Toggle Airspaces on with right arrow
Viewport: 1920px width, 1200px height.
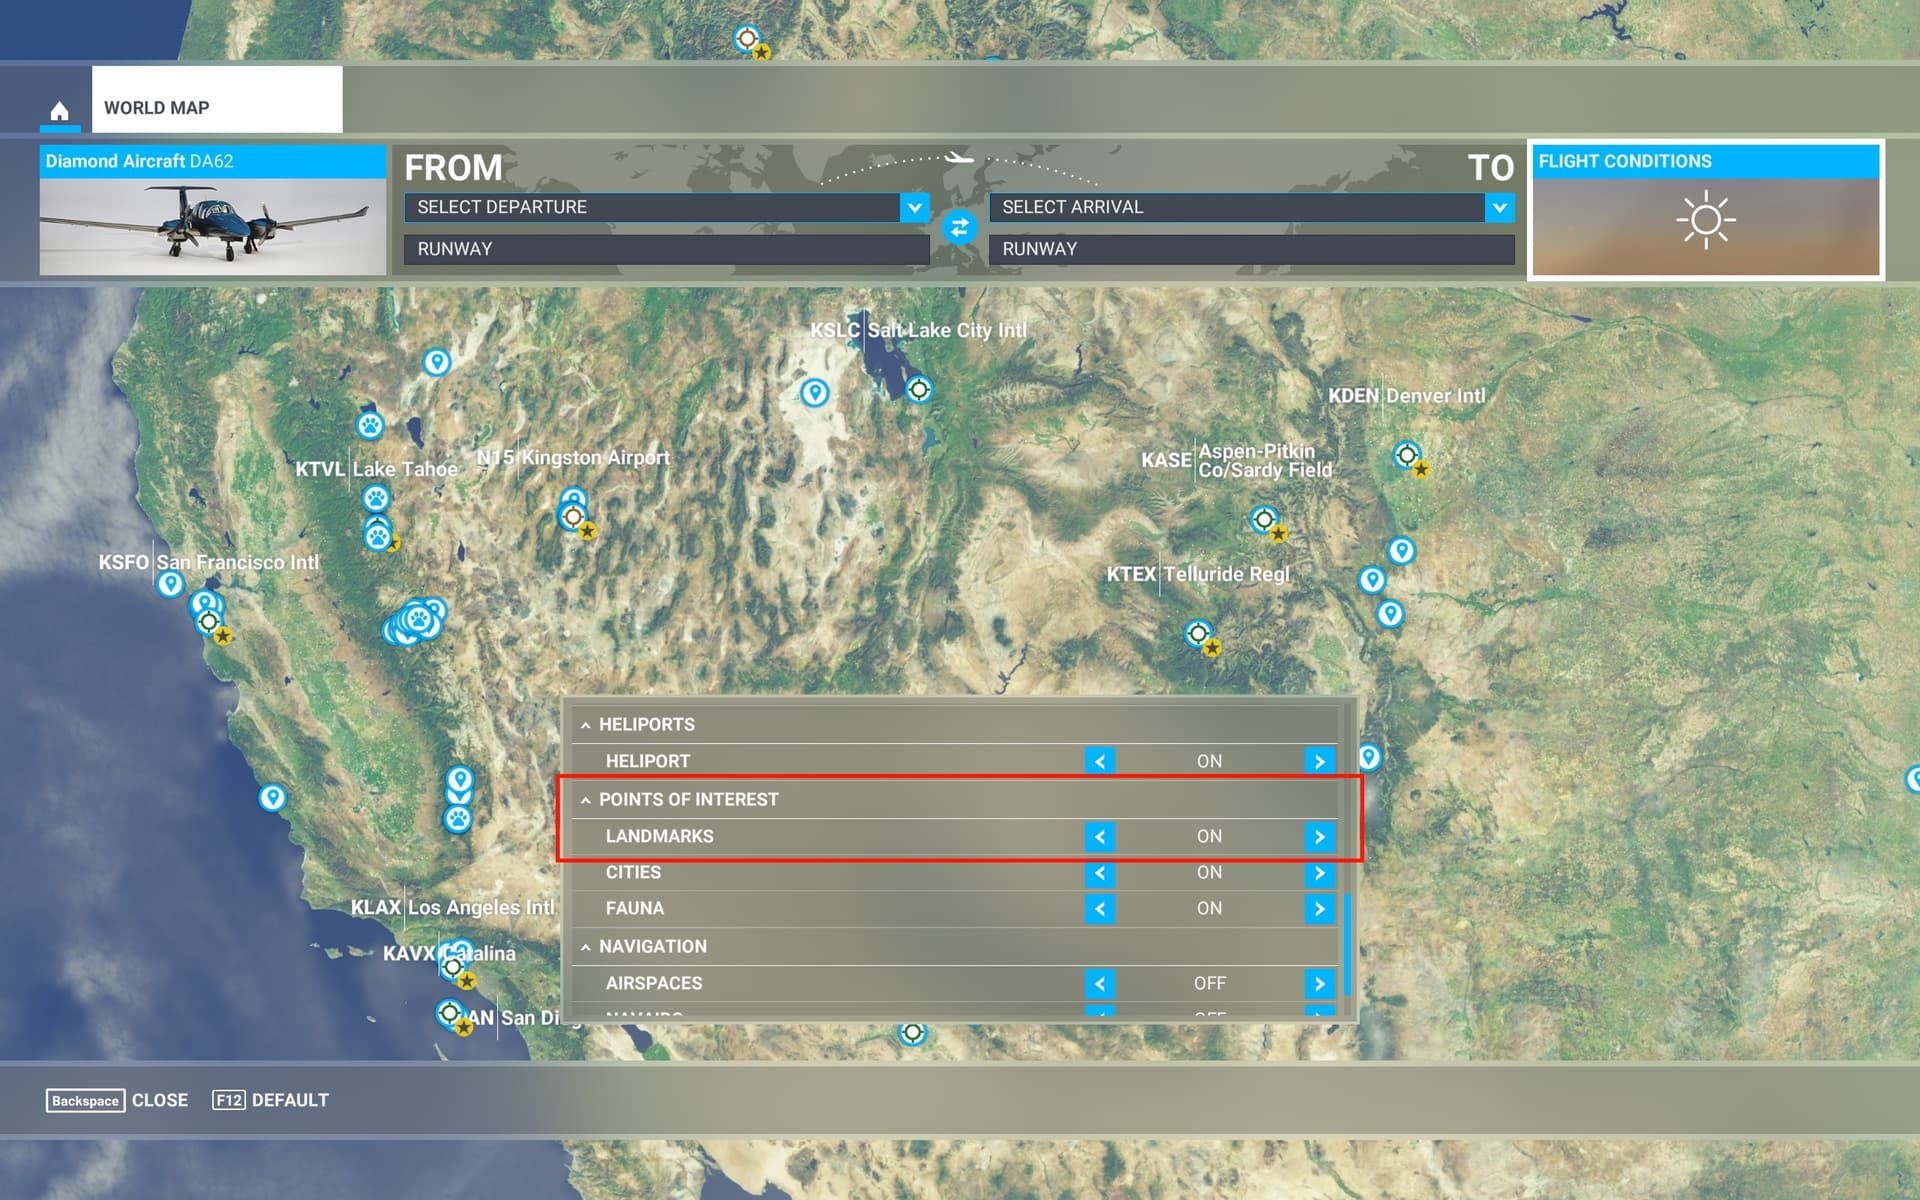click(1319, 983)
